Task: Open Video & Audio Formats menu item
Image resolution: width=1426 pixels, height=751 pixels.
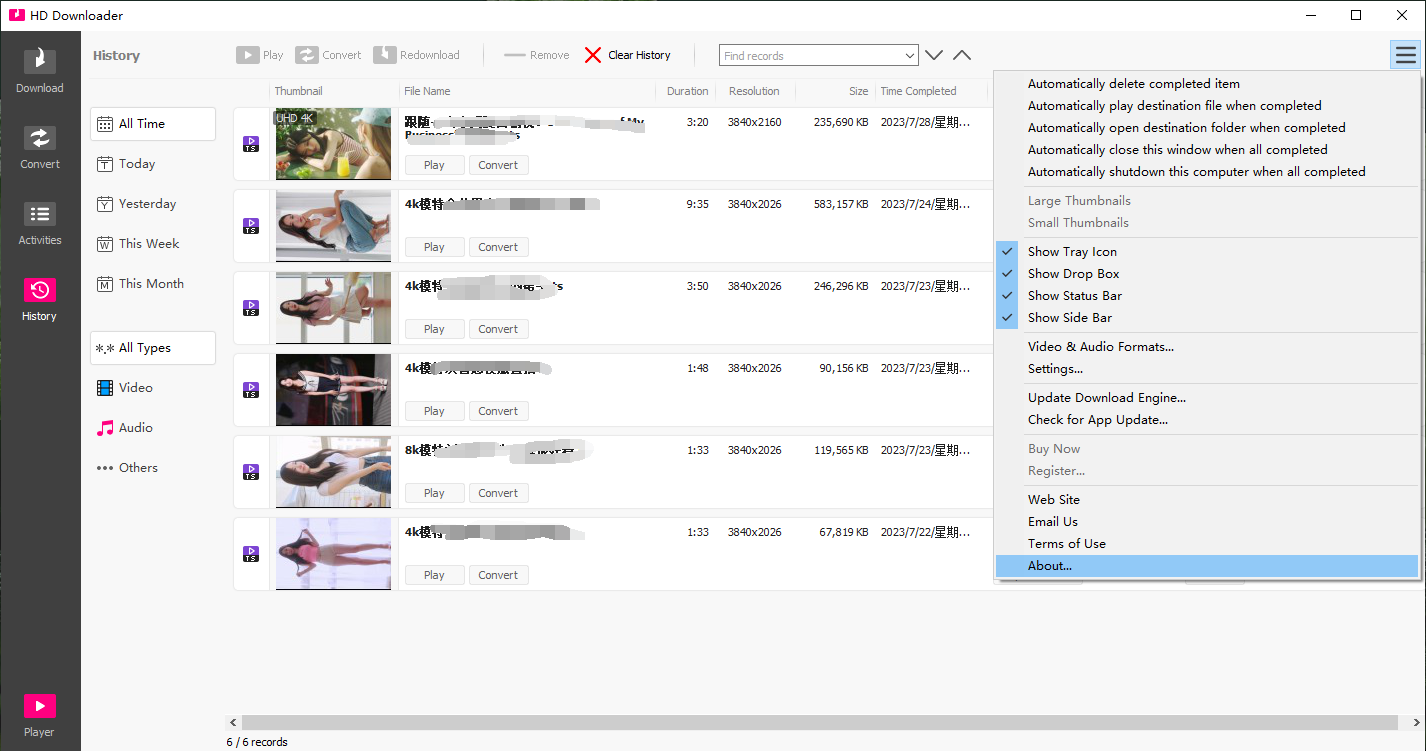Action: (1100, 347)
